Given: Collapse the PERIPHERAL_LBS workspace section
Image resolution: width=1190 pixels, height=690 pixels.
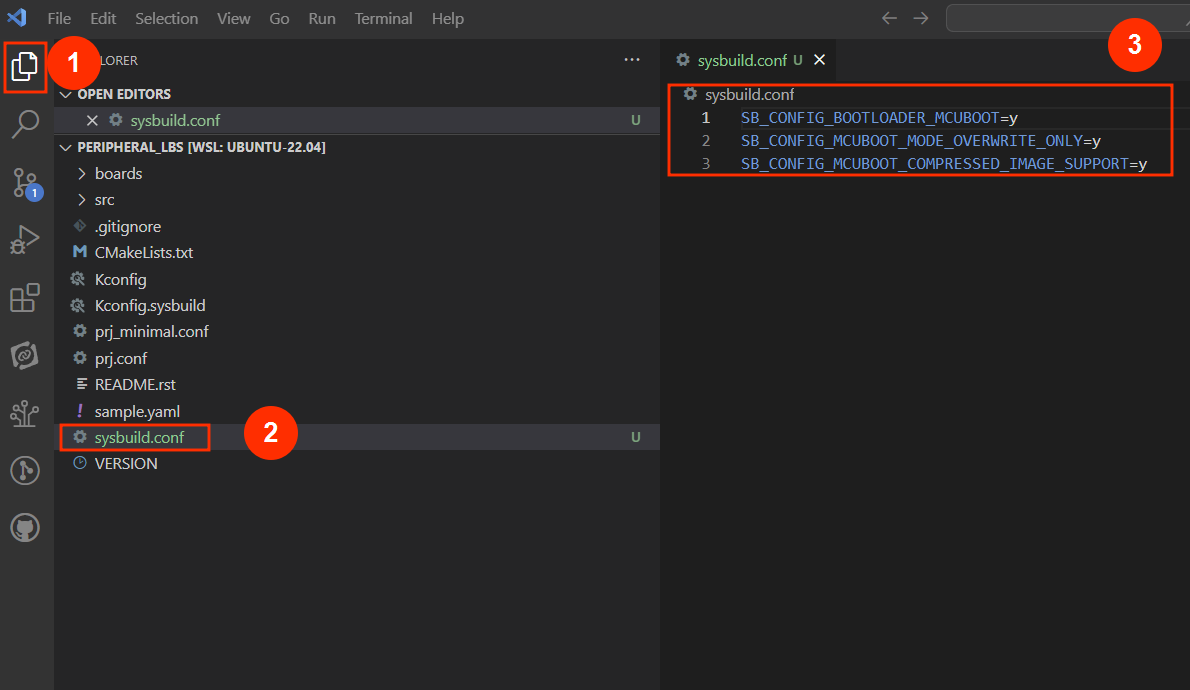Looking at the screenshot, I should (x=67, y=147).
